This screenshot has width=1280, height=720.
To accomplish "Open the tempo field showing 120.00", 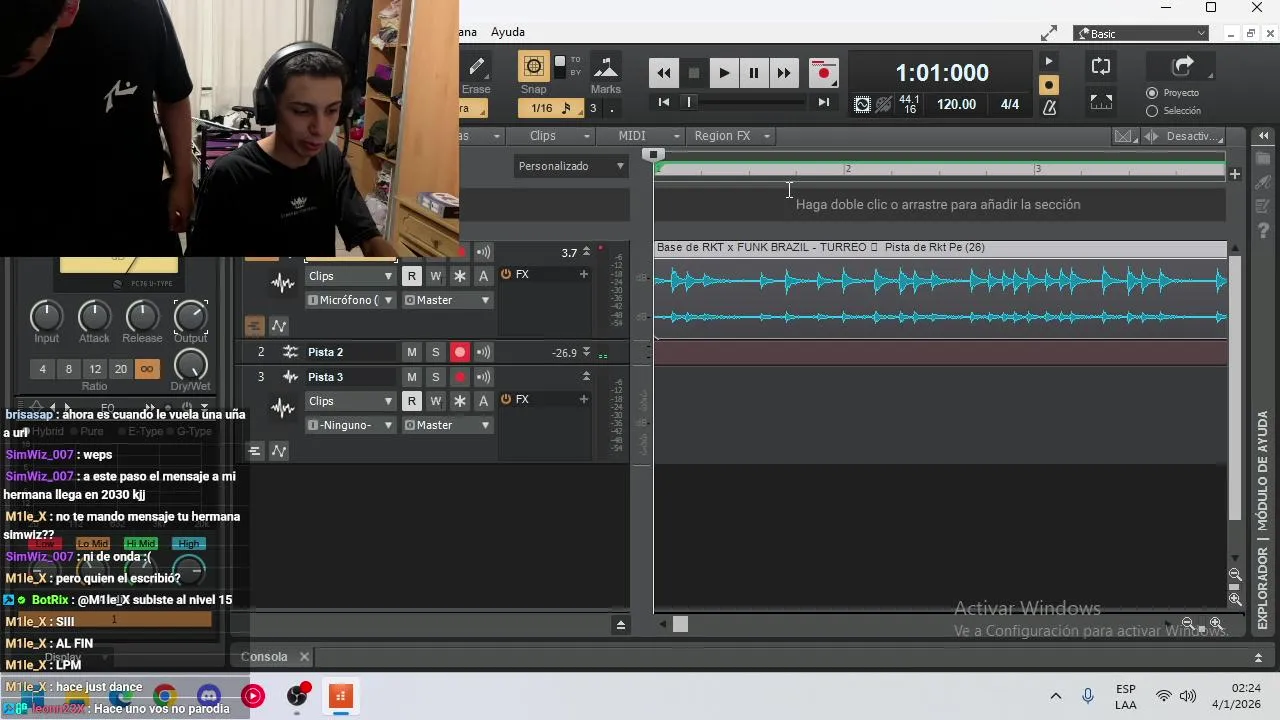I will tap(956, 104).
